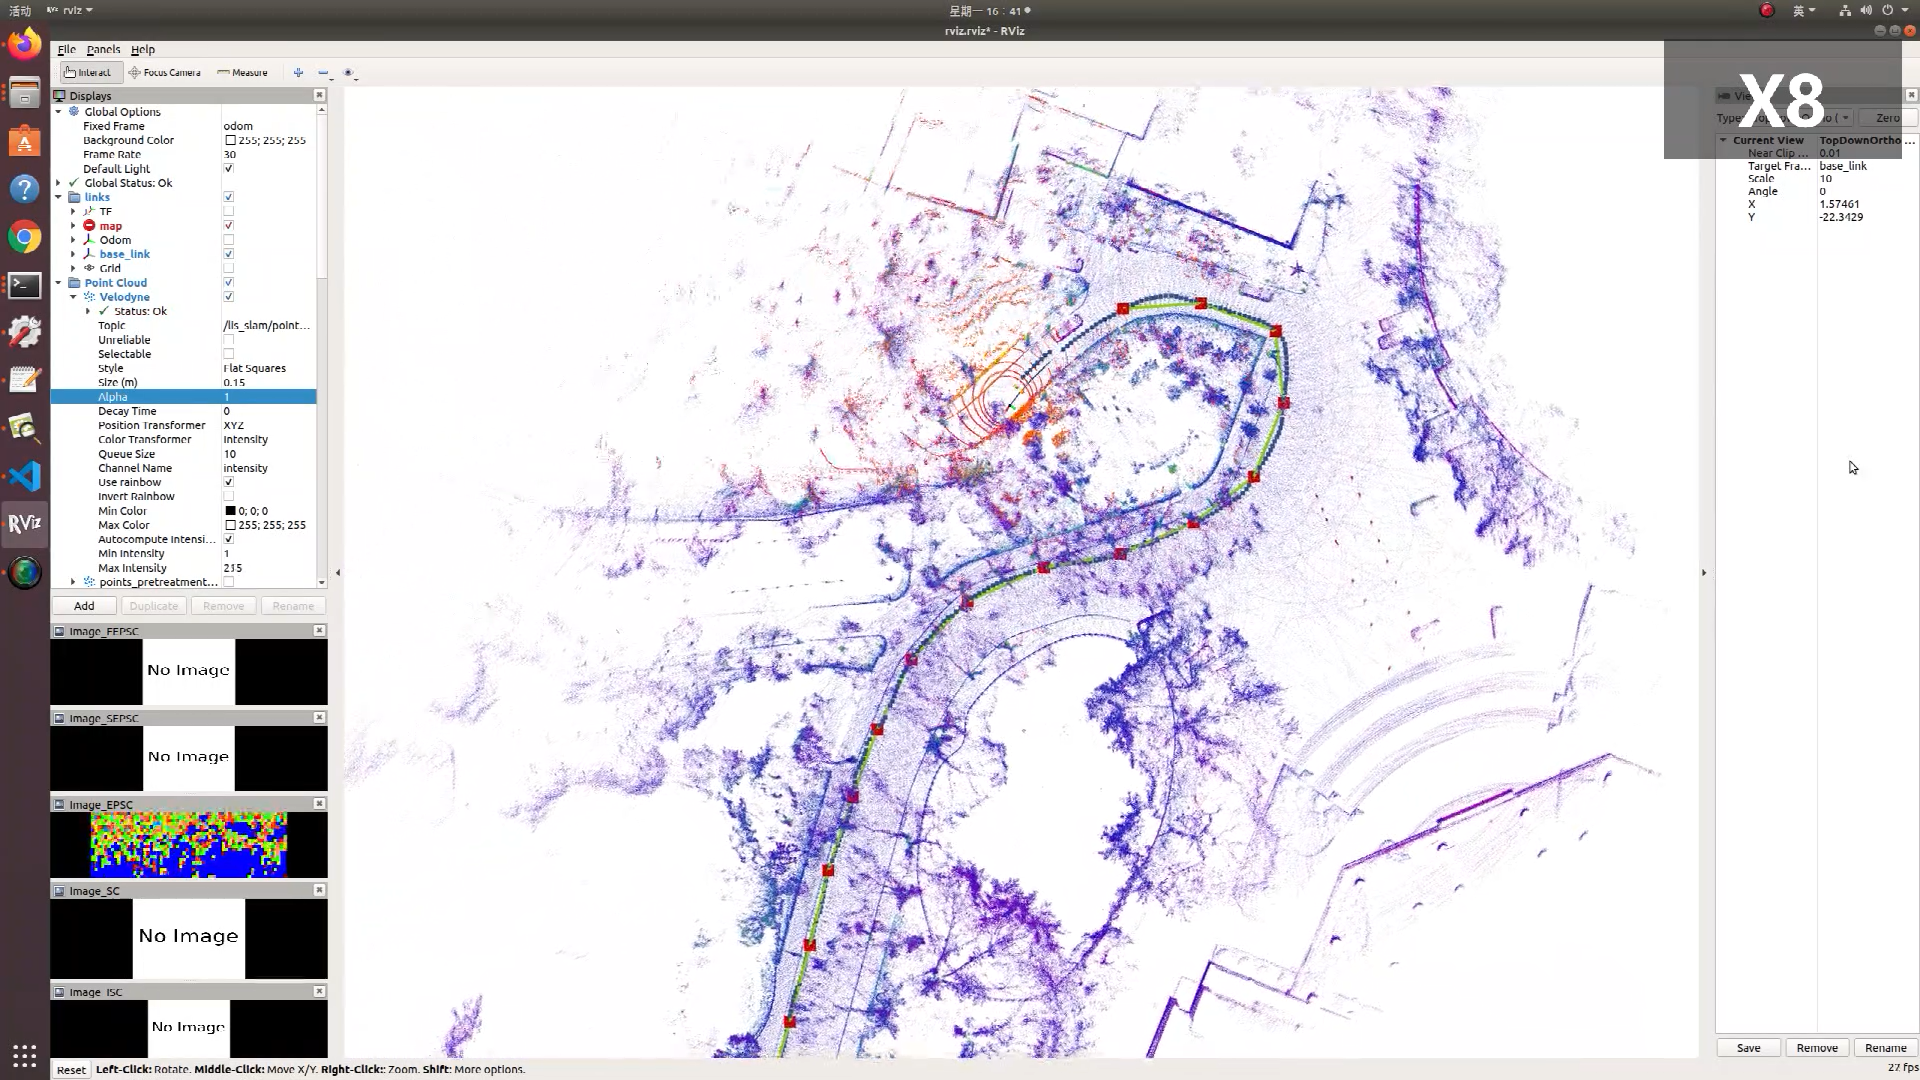Enable the Grid display checkbox
This screenshot has height=1080, width=1920.
[228, 268]
